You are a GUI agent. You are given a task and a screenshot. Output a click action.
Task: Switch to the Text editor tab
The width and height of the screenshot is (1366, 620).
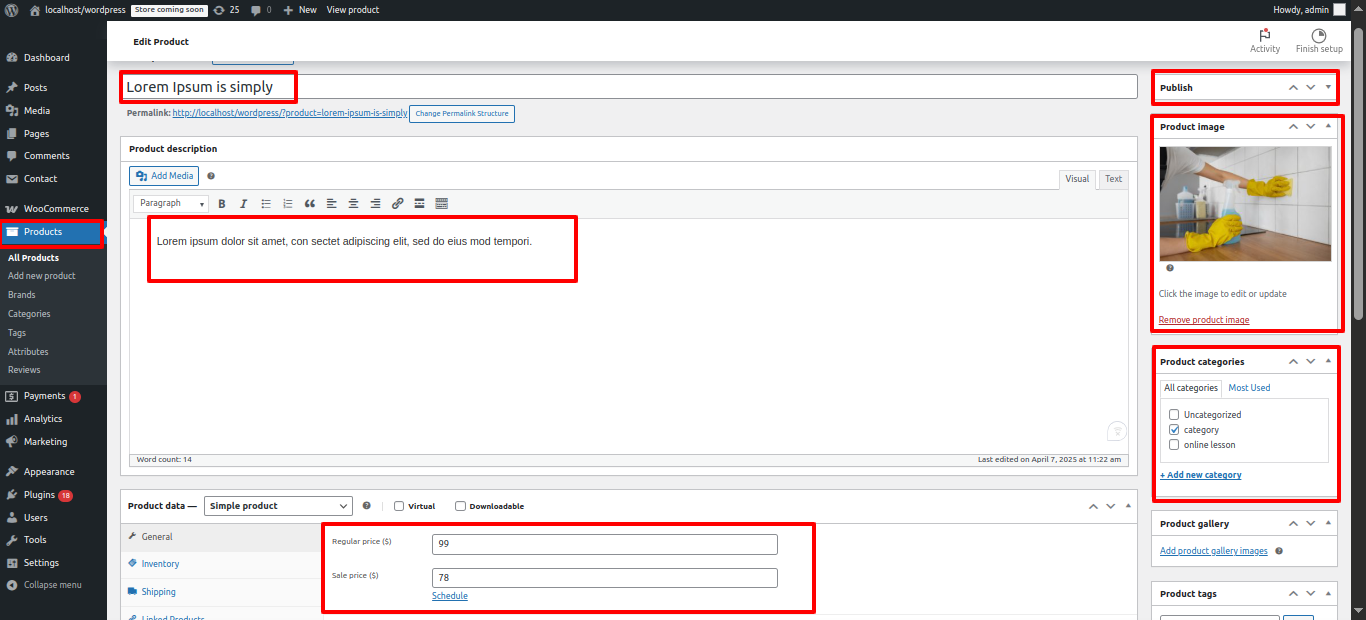point(1113,179)
